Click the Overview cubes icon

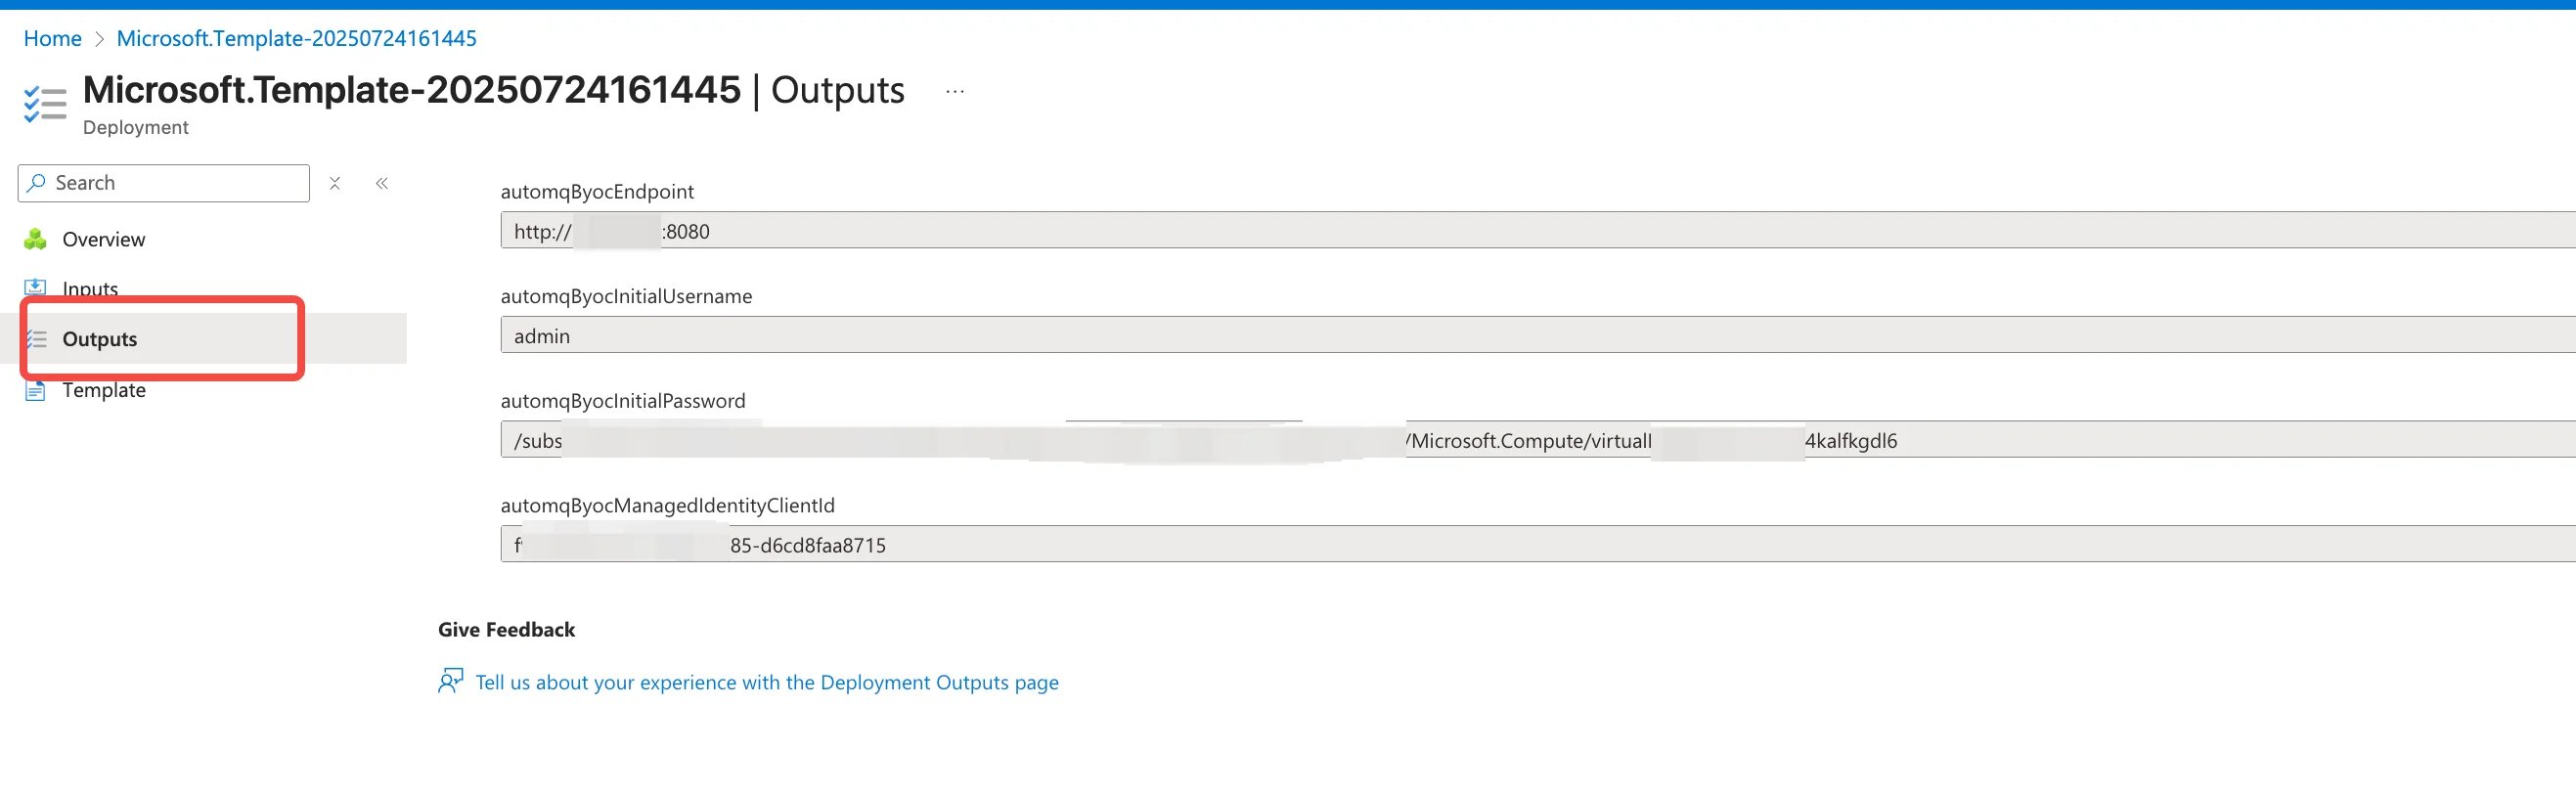[35, 239]
